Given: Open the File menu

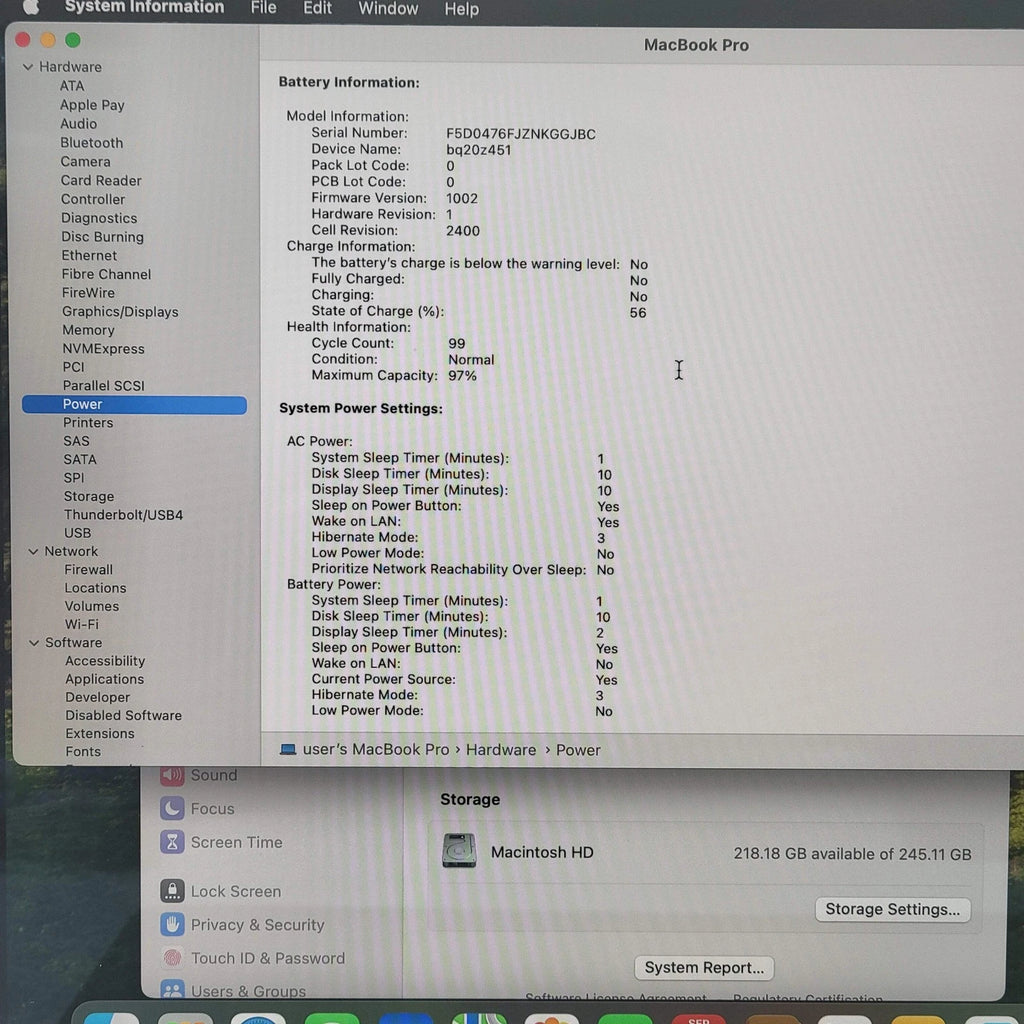Looking at the screenshot, I should coord(264,8).
